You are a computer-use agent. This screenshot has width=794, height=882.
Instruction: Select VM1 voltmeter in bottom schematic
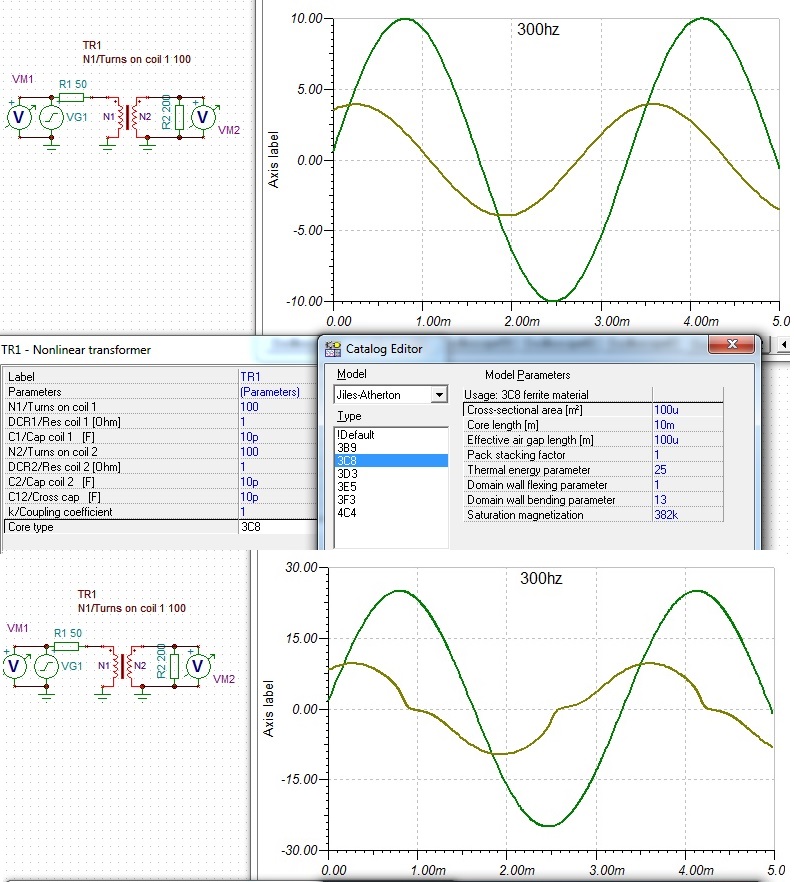(15, 666)
